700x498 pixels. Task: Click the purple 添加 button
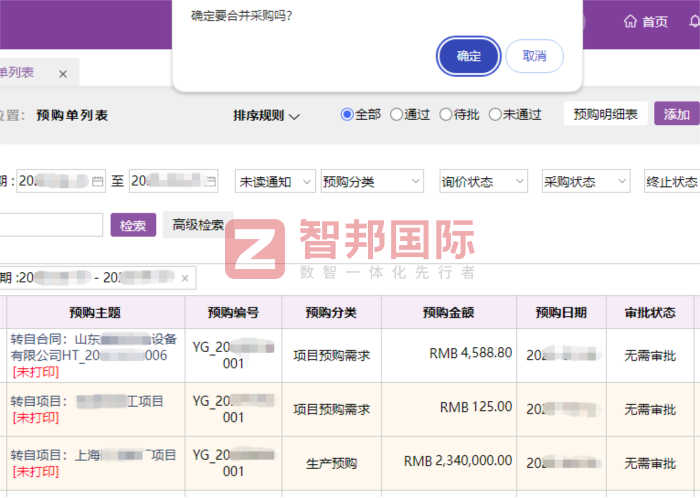(677, 114)
